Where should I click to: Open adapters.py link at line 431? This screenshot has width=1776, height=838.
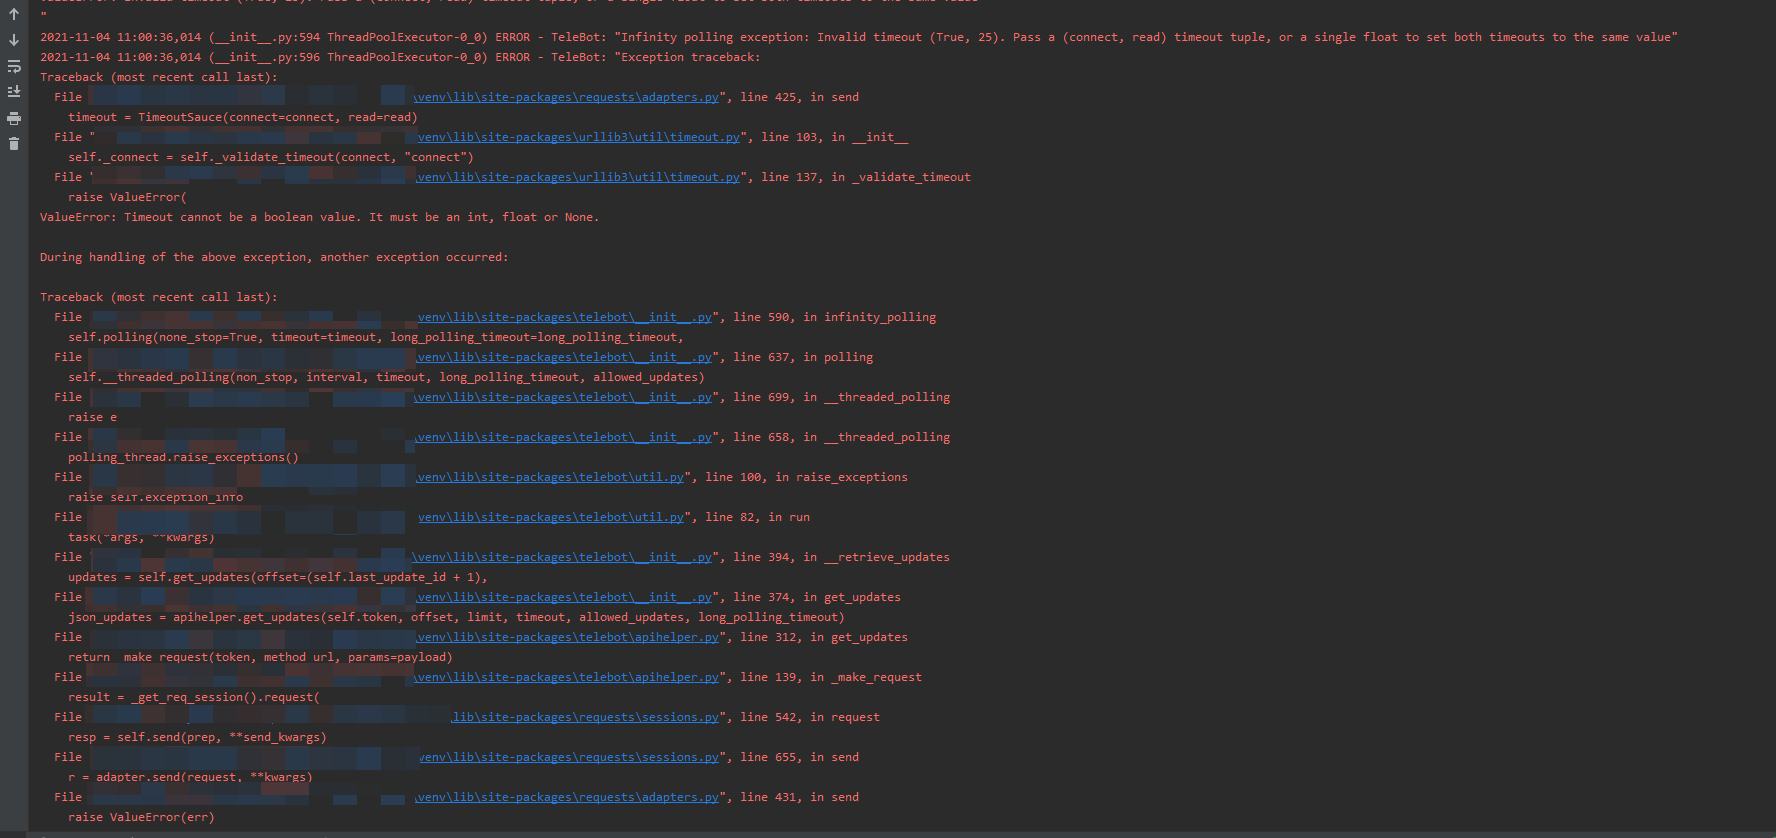tap(567, 797)
